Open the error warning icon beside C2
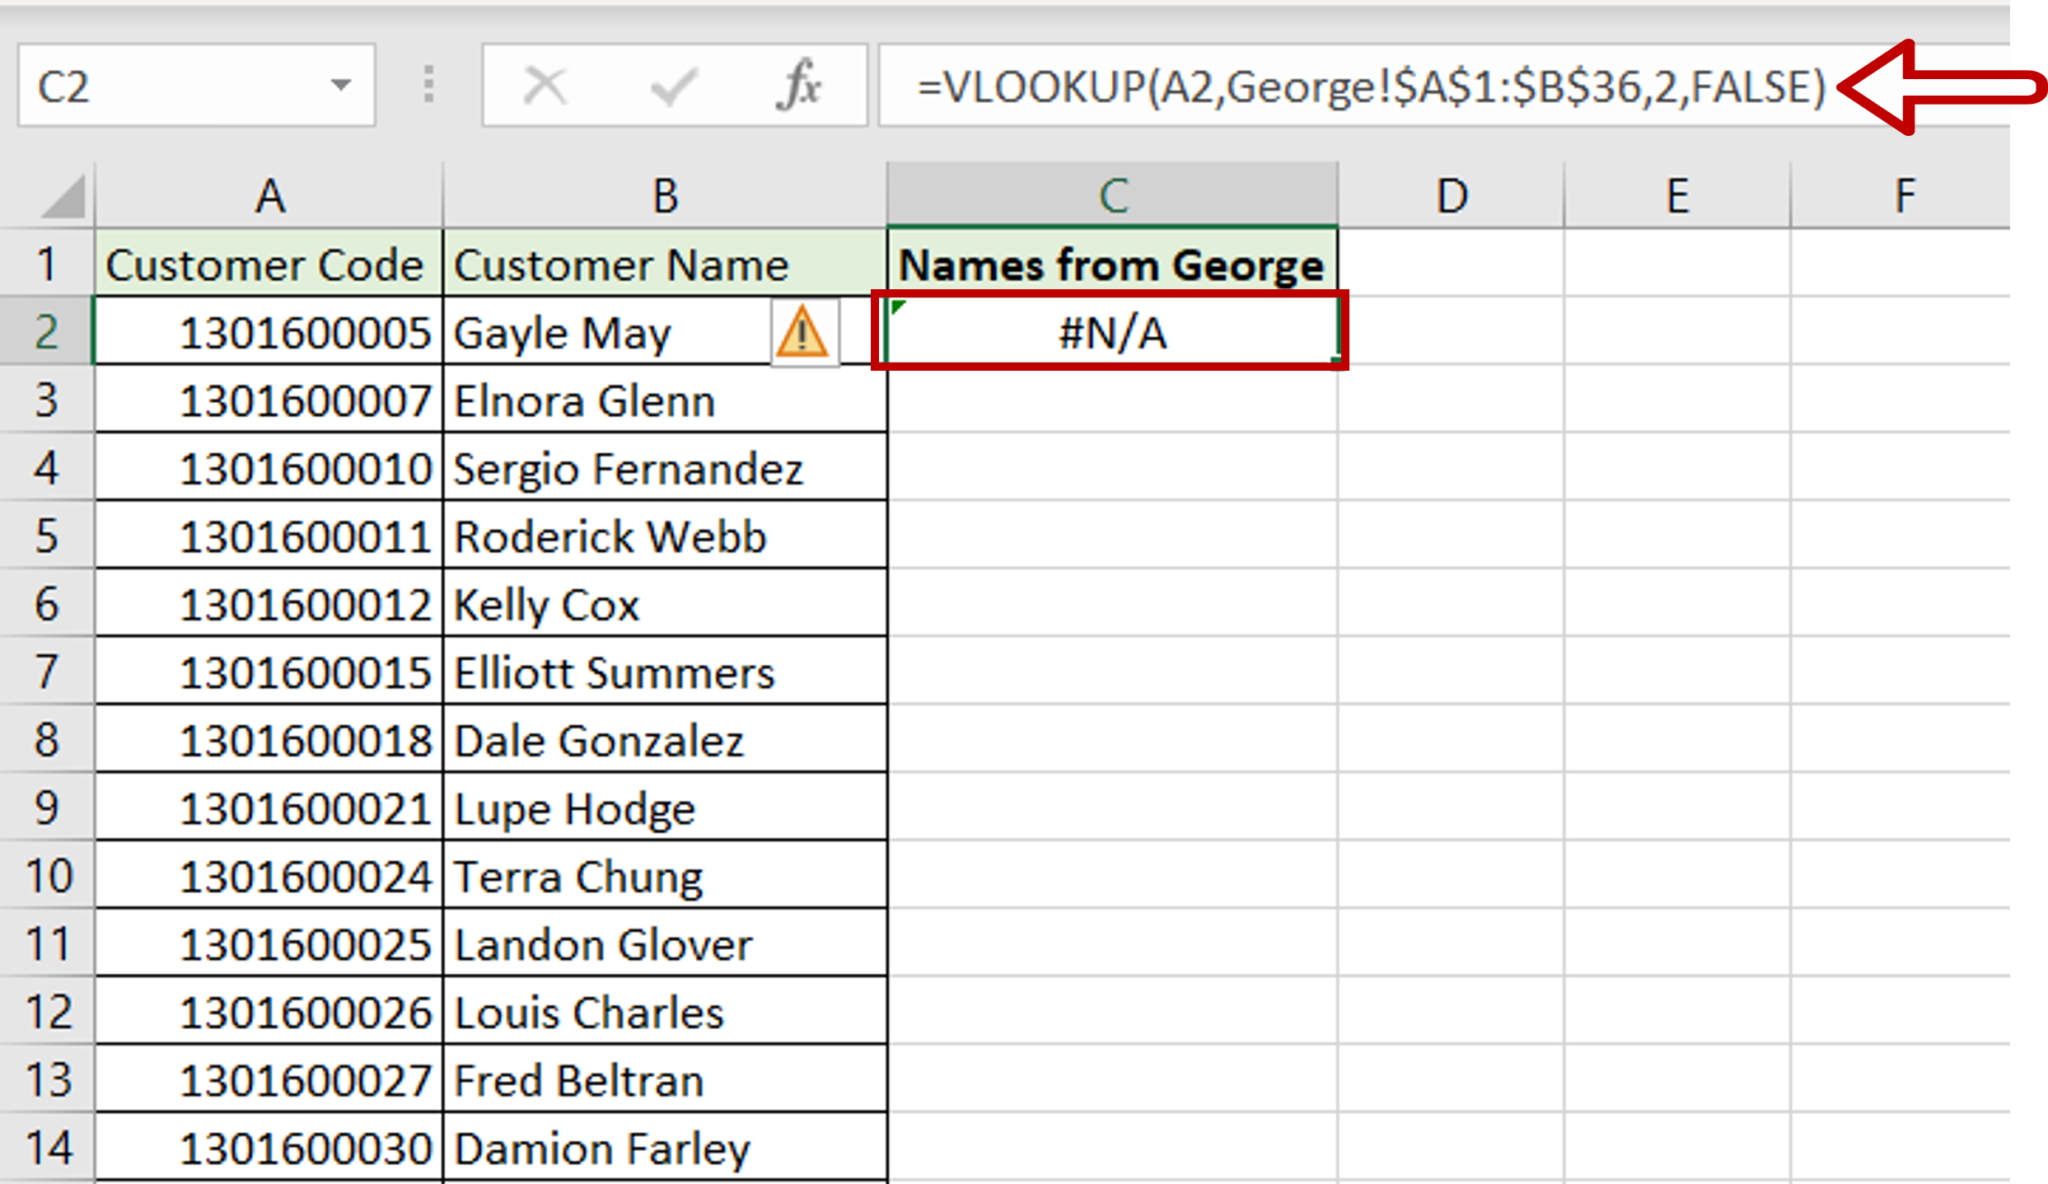 (803, 333)
